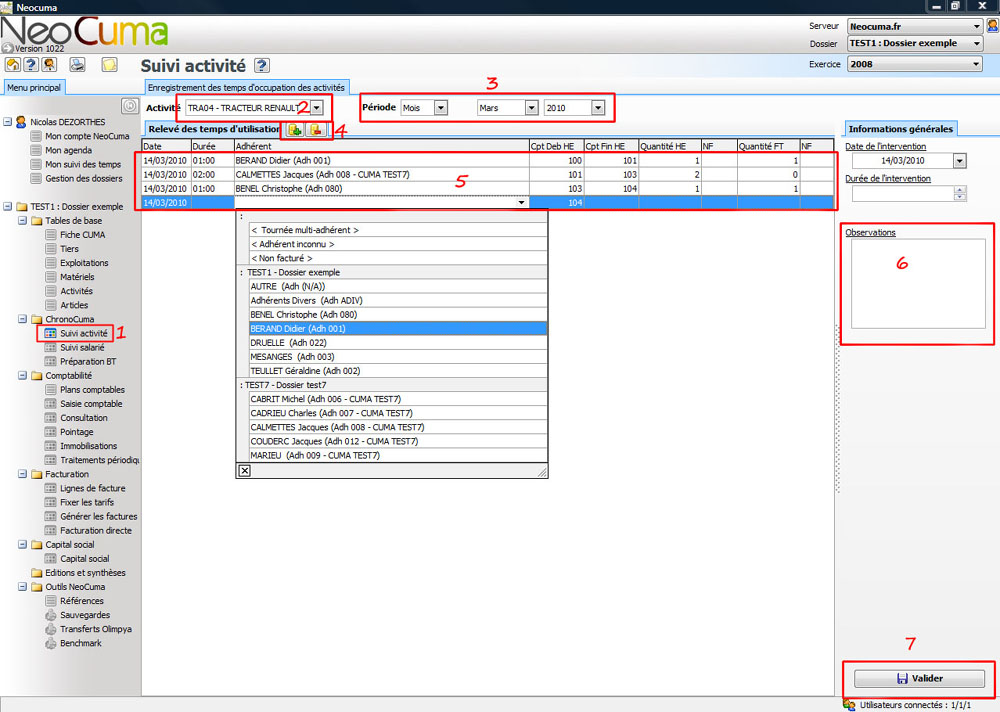Select TEULLET Géraldine (Adh 002) in list
Image resolution: width=1000 pixels, height=712 pixels.
point(398,371)
